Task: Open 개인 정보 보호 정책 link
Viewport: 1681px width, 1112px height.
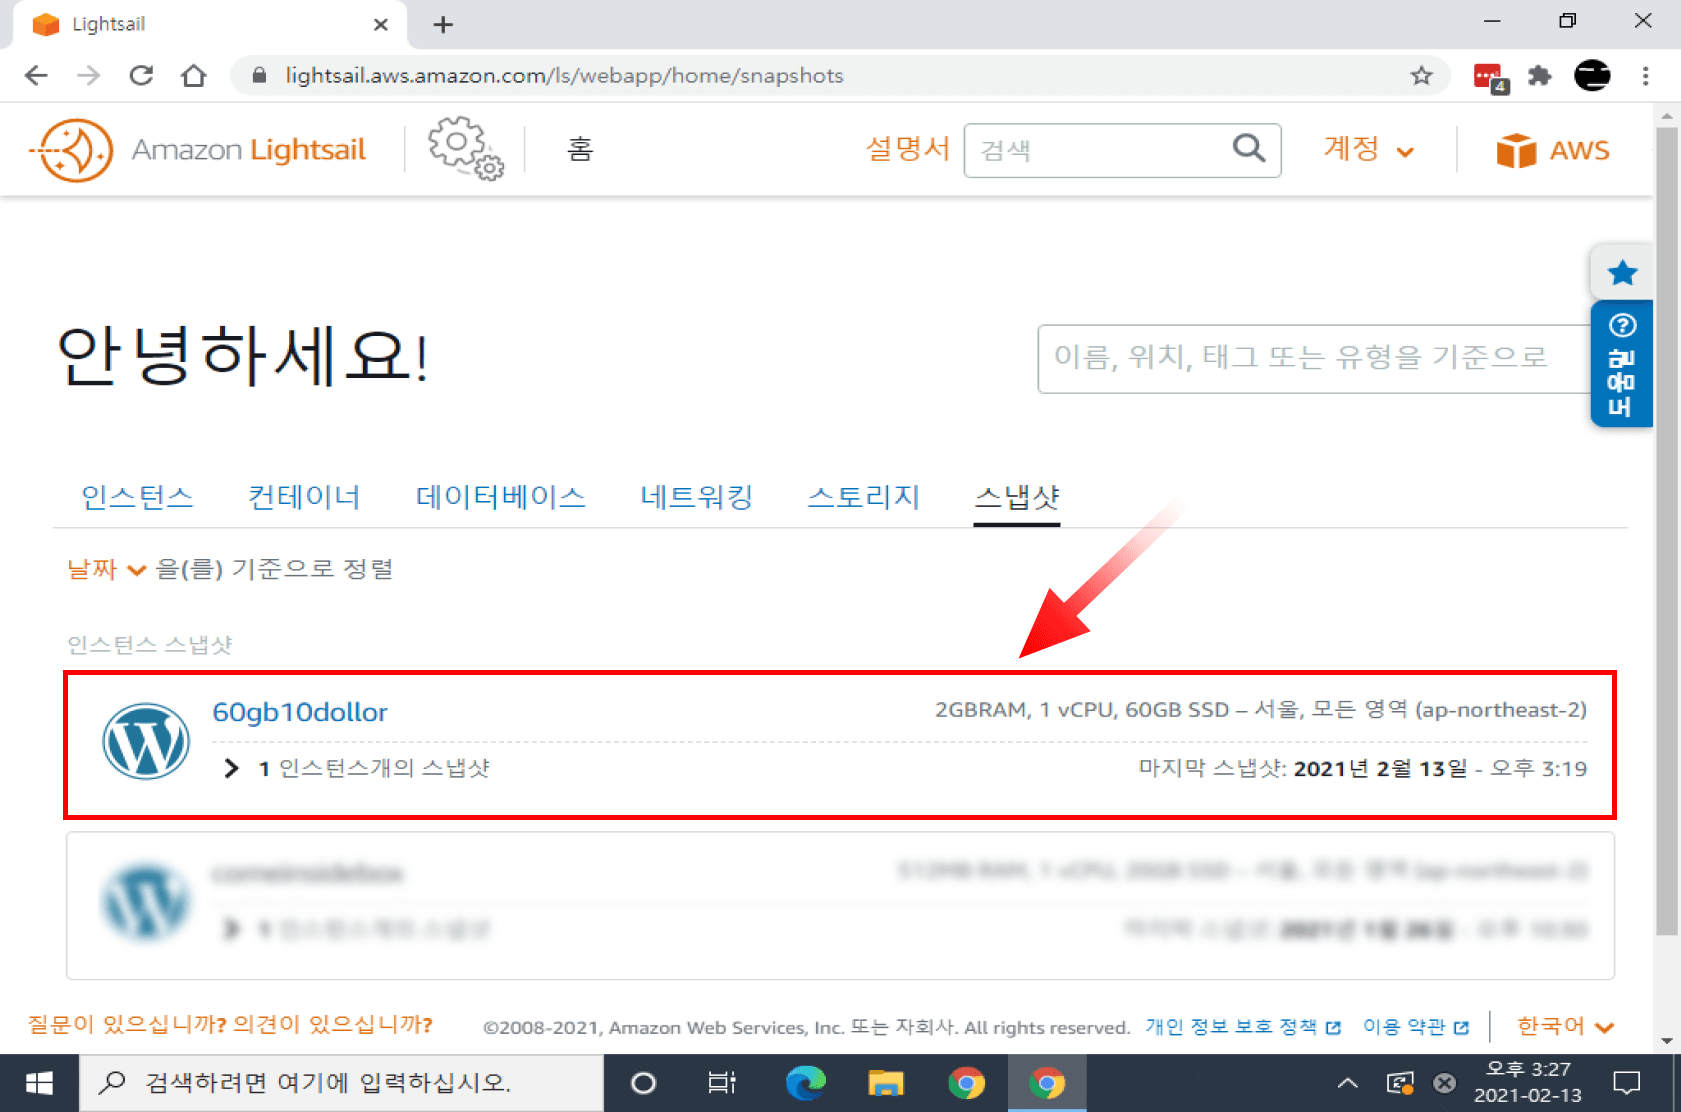Action: click(x=1242, y=1027)
